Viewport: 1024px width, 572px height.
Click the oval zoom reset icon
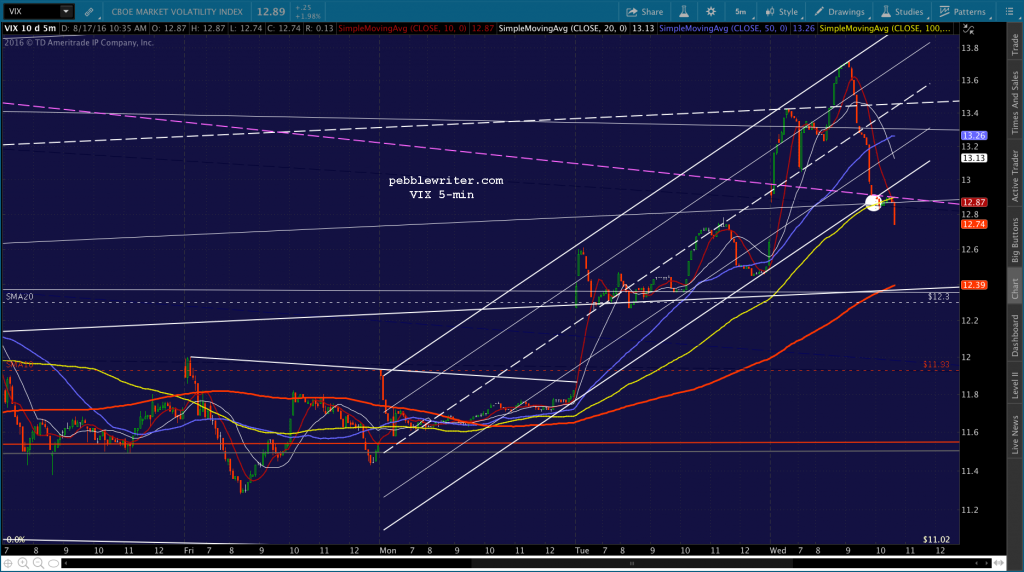pos(54,563)
